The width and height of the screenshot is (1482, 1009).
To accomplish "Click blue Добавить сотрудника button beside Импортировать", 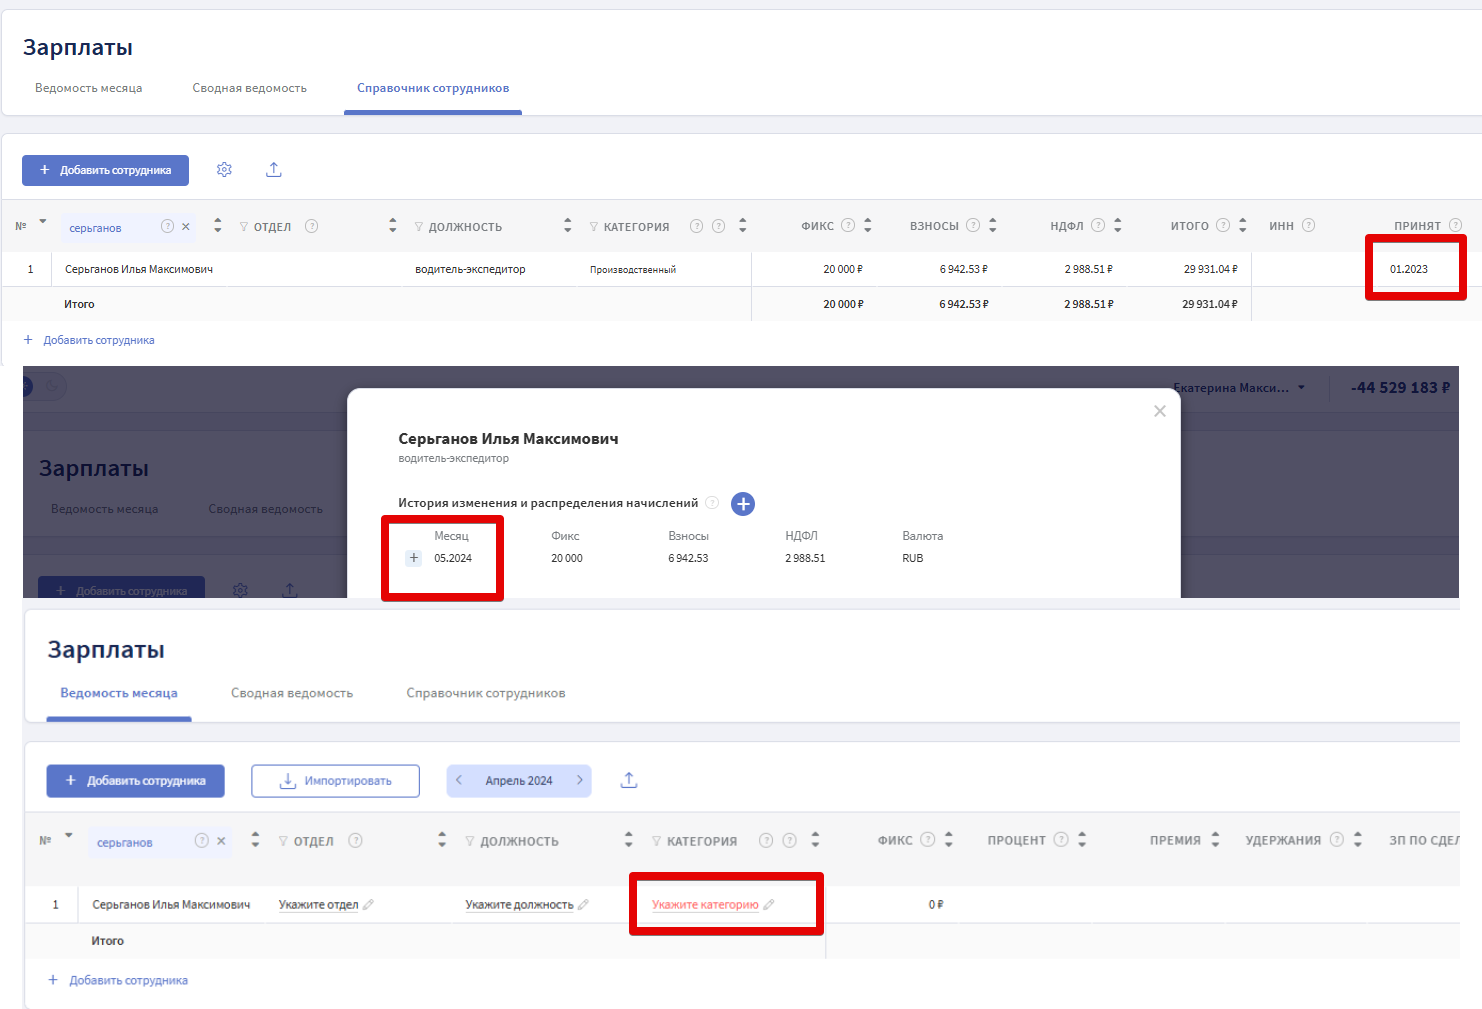I will 135,781.
